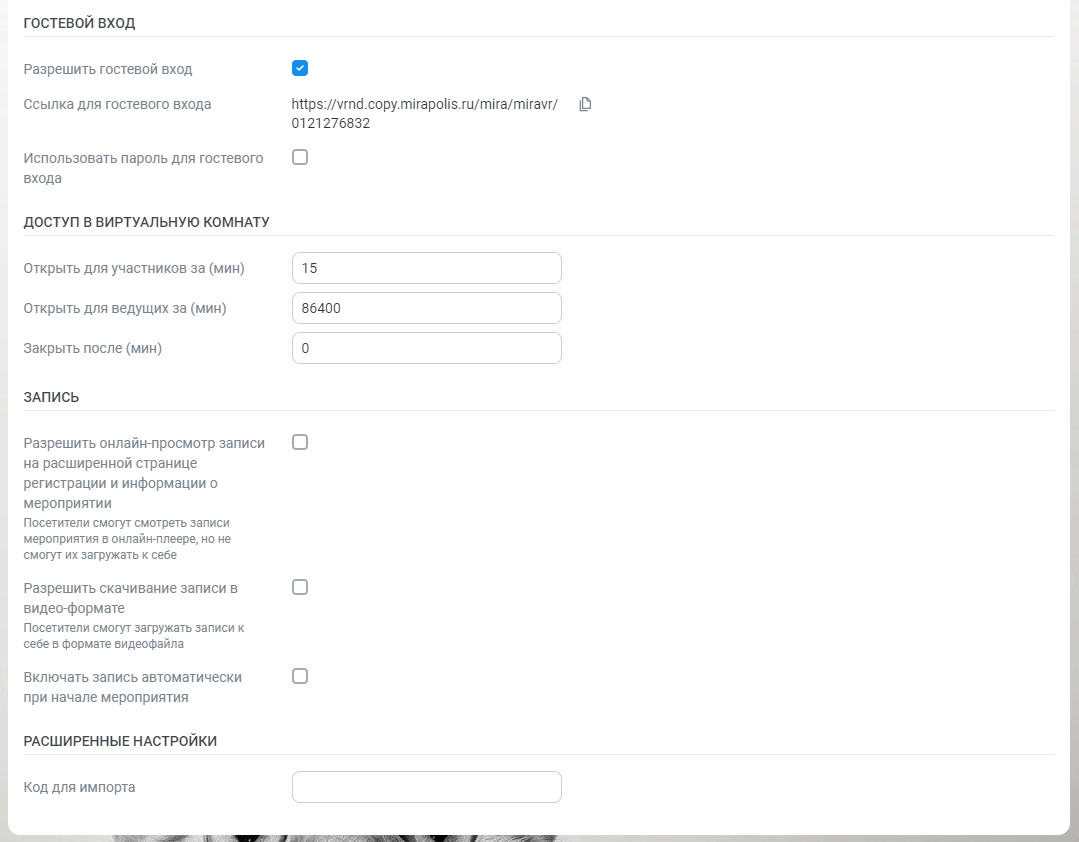Select the 'Закрыть после (мин)' input

427,348
